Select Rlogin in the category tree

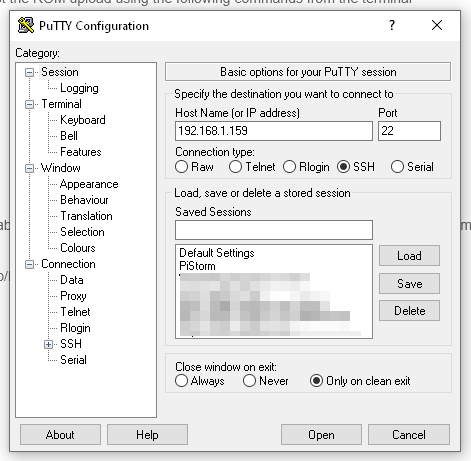point(75,328)
